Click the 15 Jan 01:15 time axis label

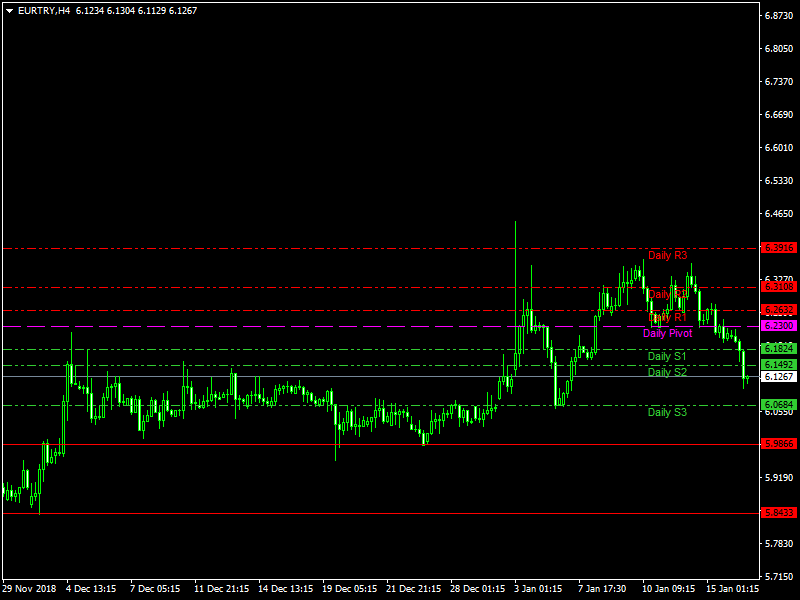pos(731,589)
